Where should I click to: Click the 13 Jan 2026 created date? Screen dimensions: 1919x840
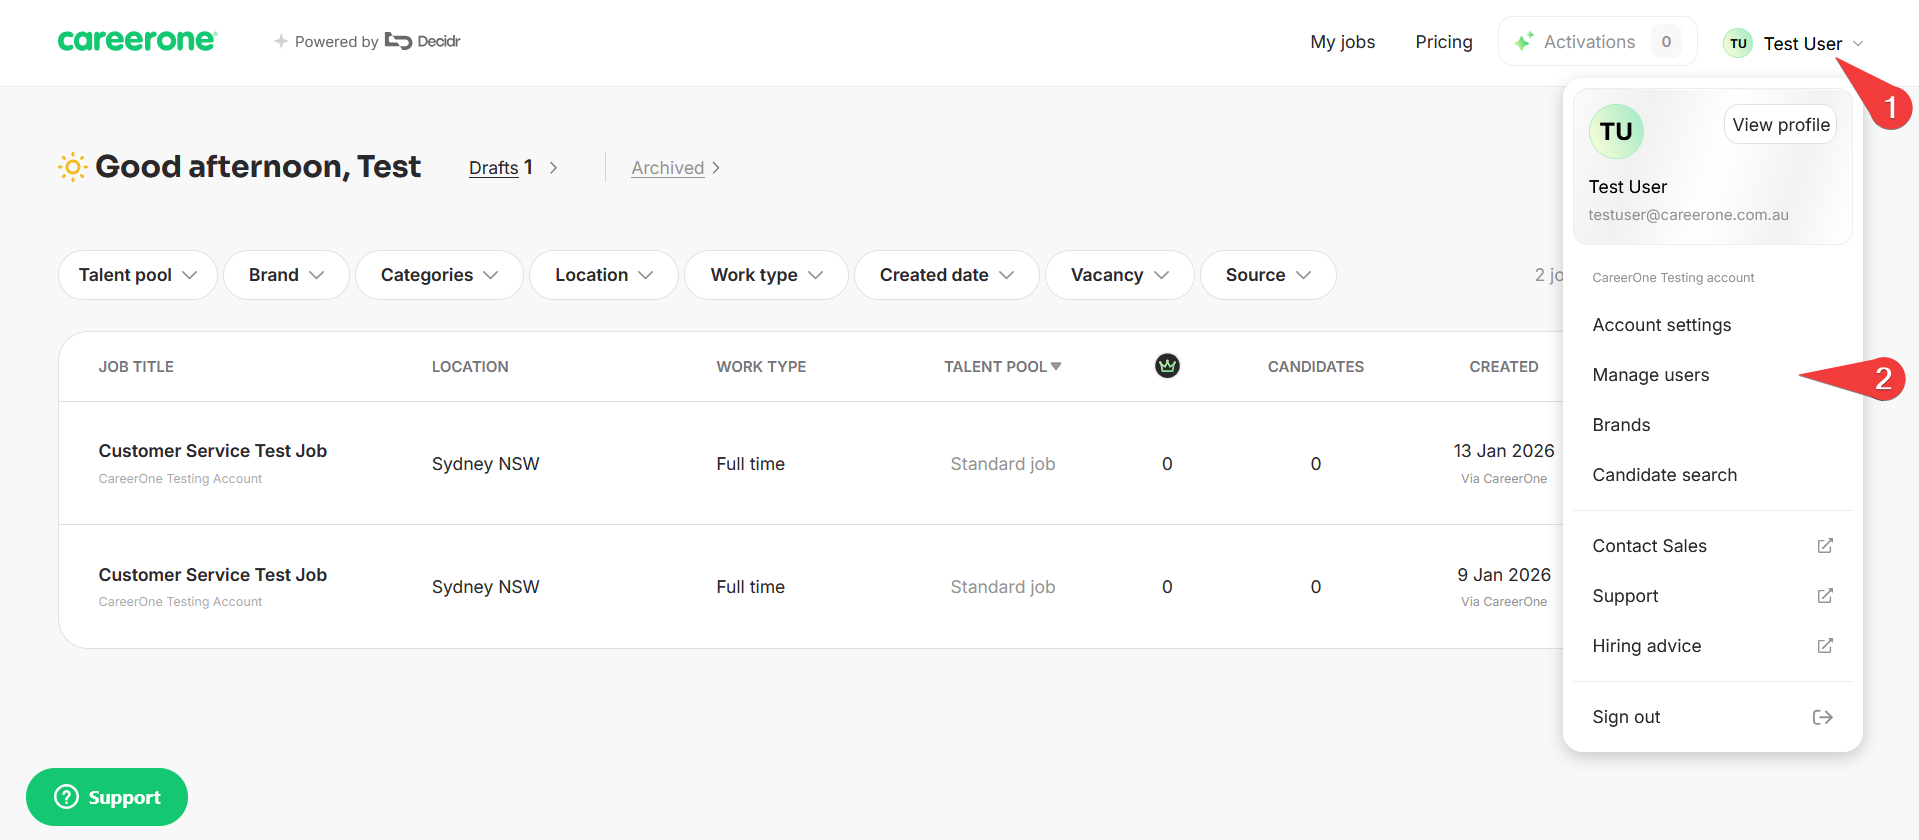[1504, 451]
